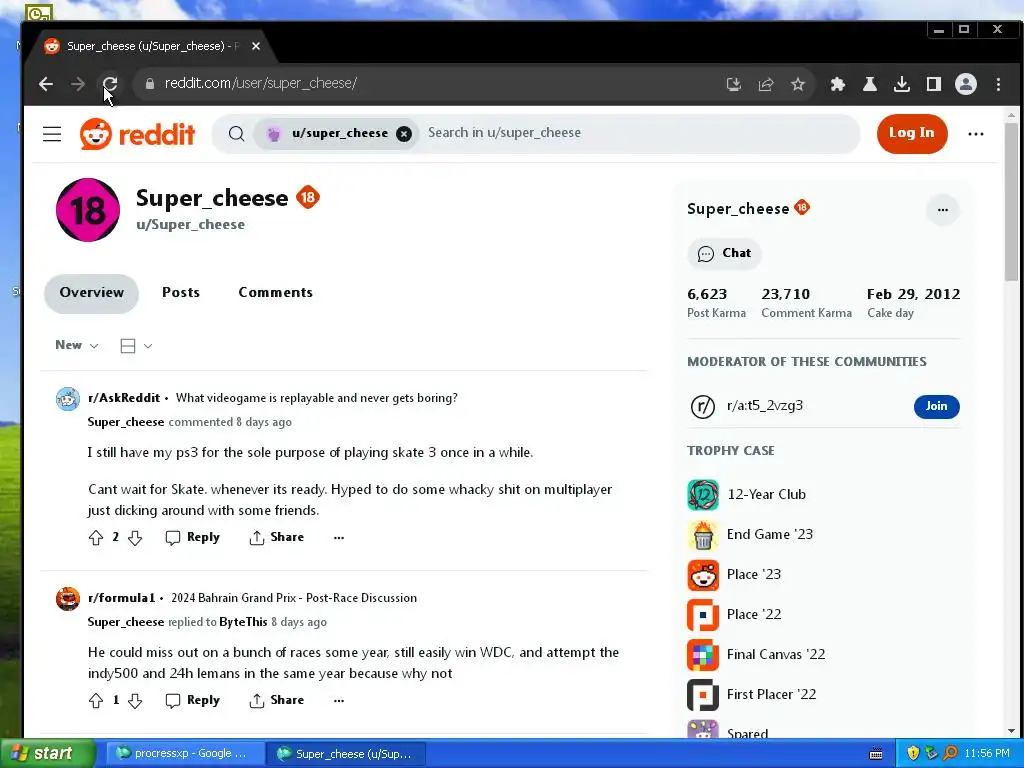Viewport: 1024px width, 768px height.
Task: Open more options on the formula1 comment
Action: click(x=338, y=701)
